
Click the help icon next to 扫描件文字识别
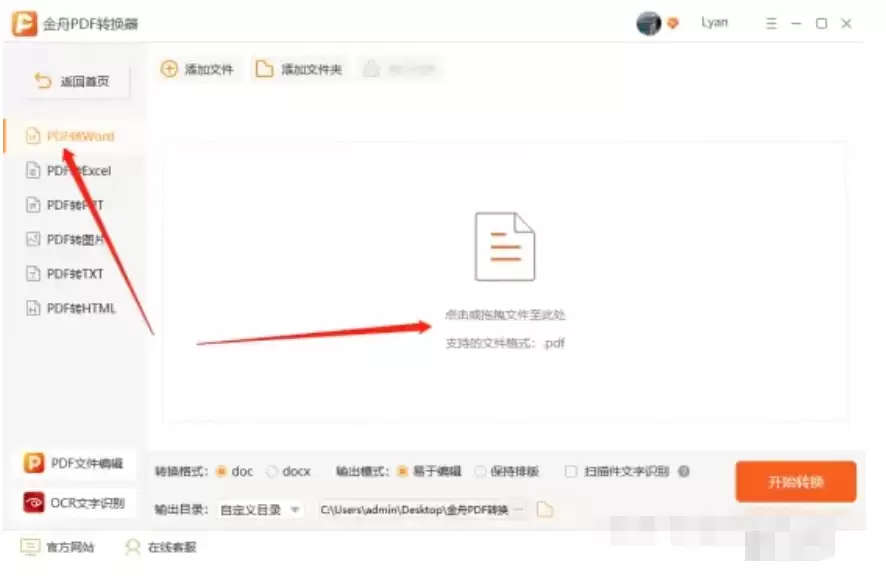[x=684, y=471]
